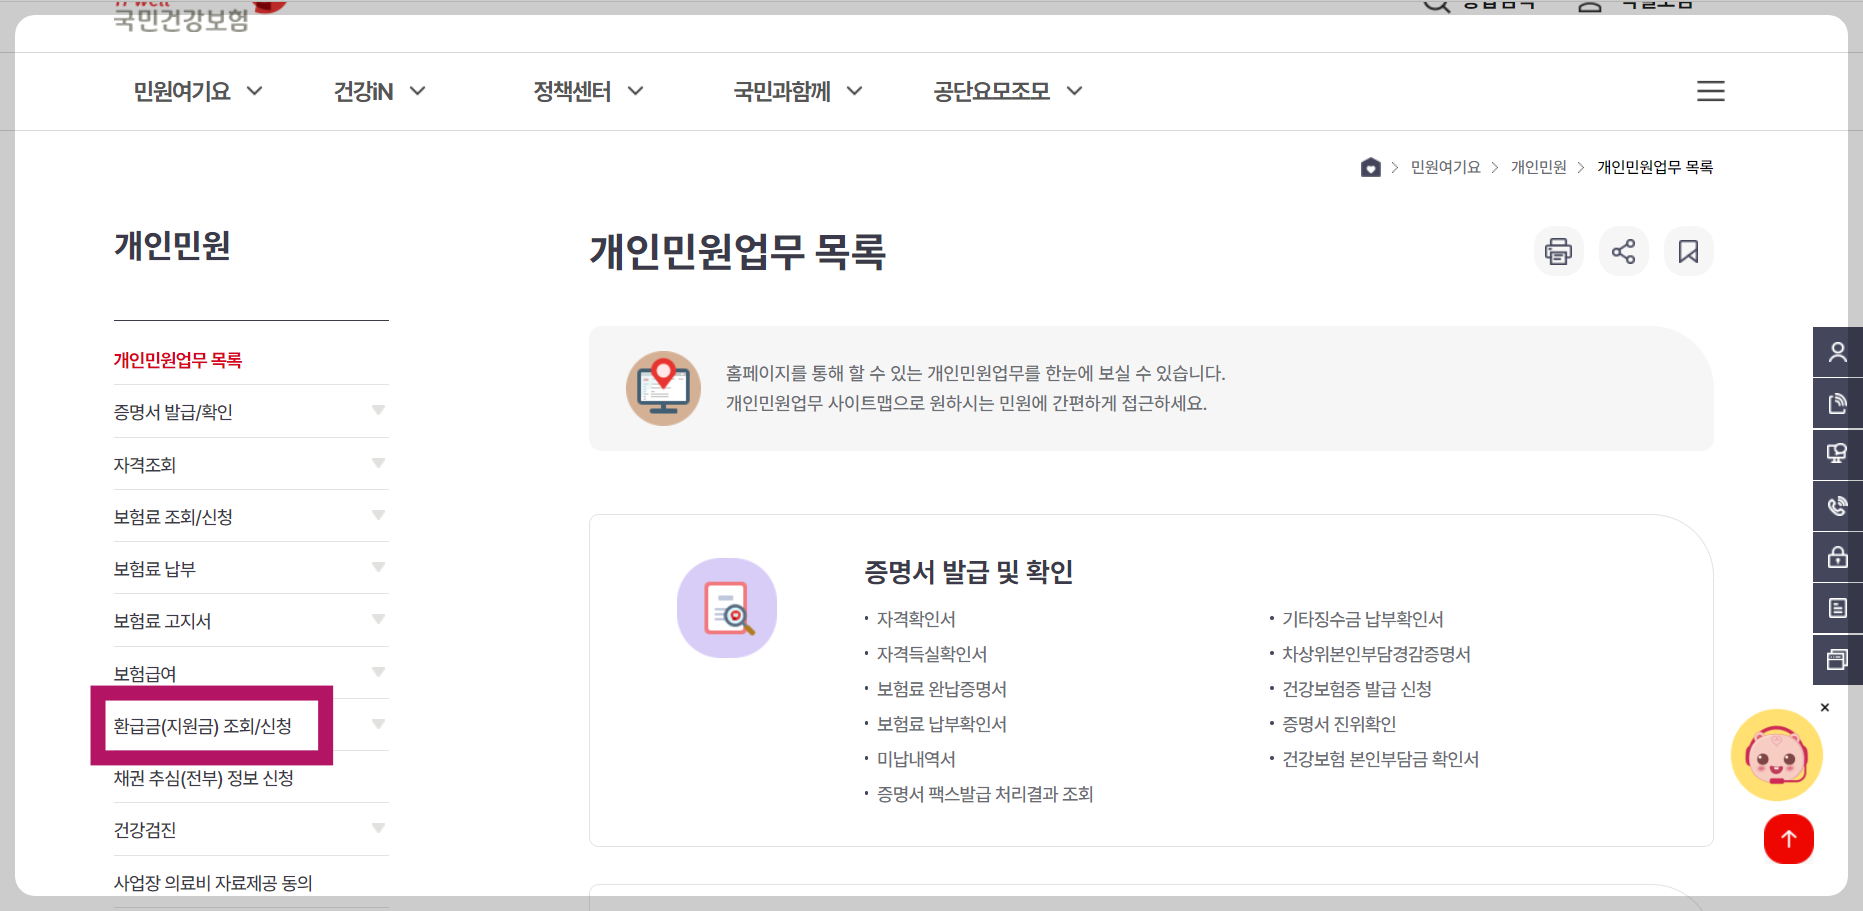The image size is (1863, 911).
Task: Open 채권 추심(전부) 정보 신청 item
Action: (204, 778)
